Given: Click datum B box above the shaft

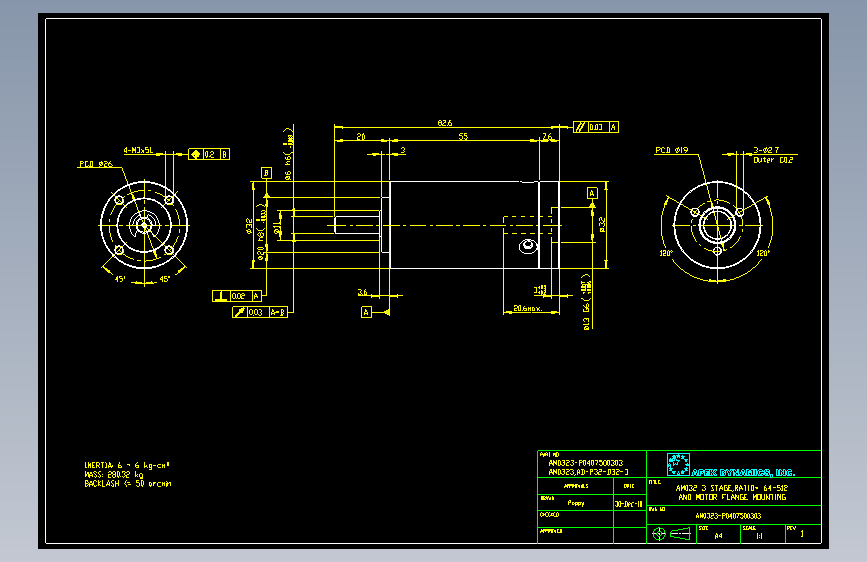Looking at the screenshot, I should (x=267, y=173).
